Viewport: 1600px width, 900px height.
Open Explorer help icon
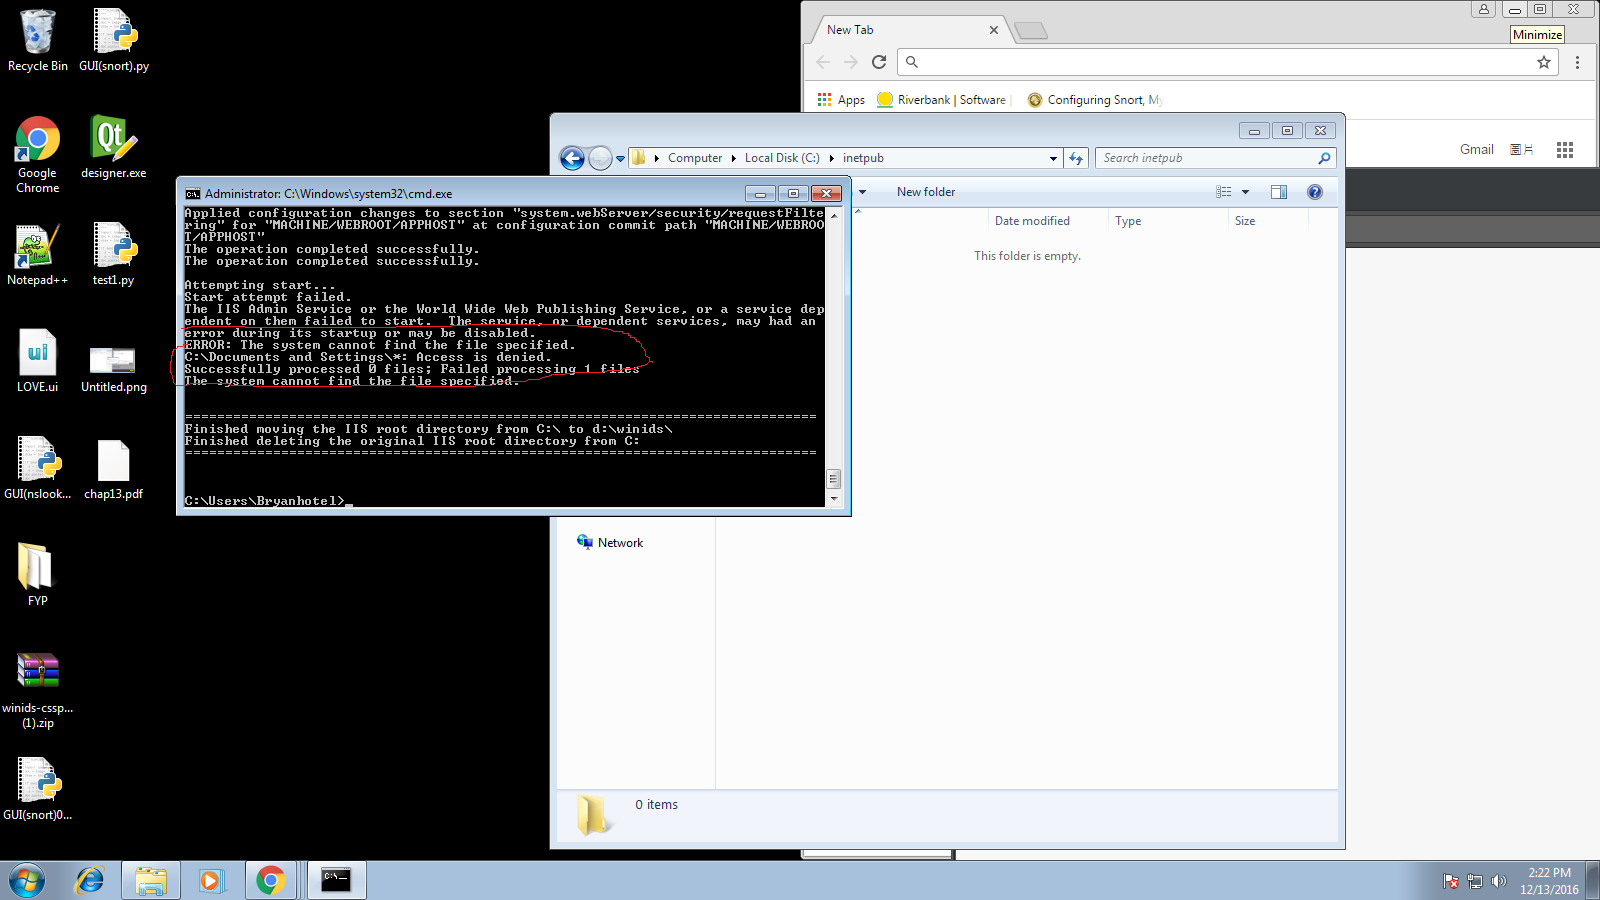point(1315,192)
